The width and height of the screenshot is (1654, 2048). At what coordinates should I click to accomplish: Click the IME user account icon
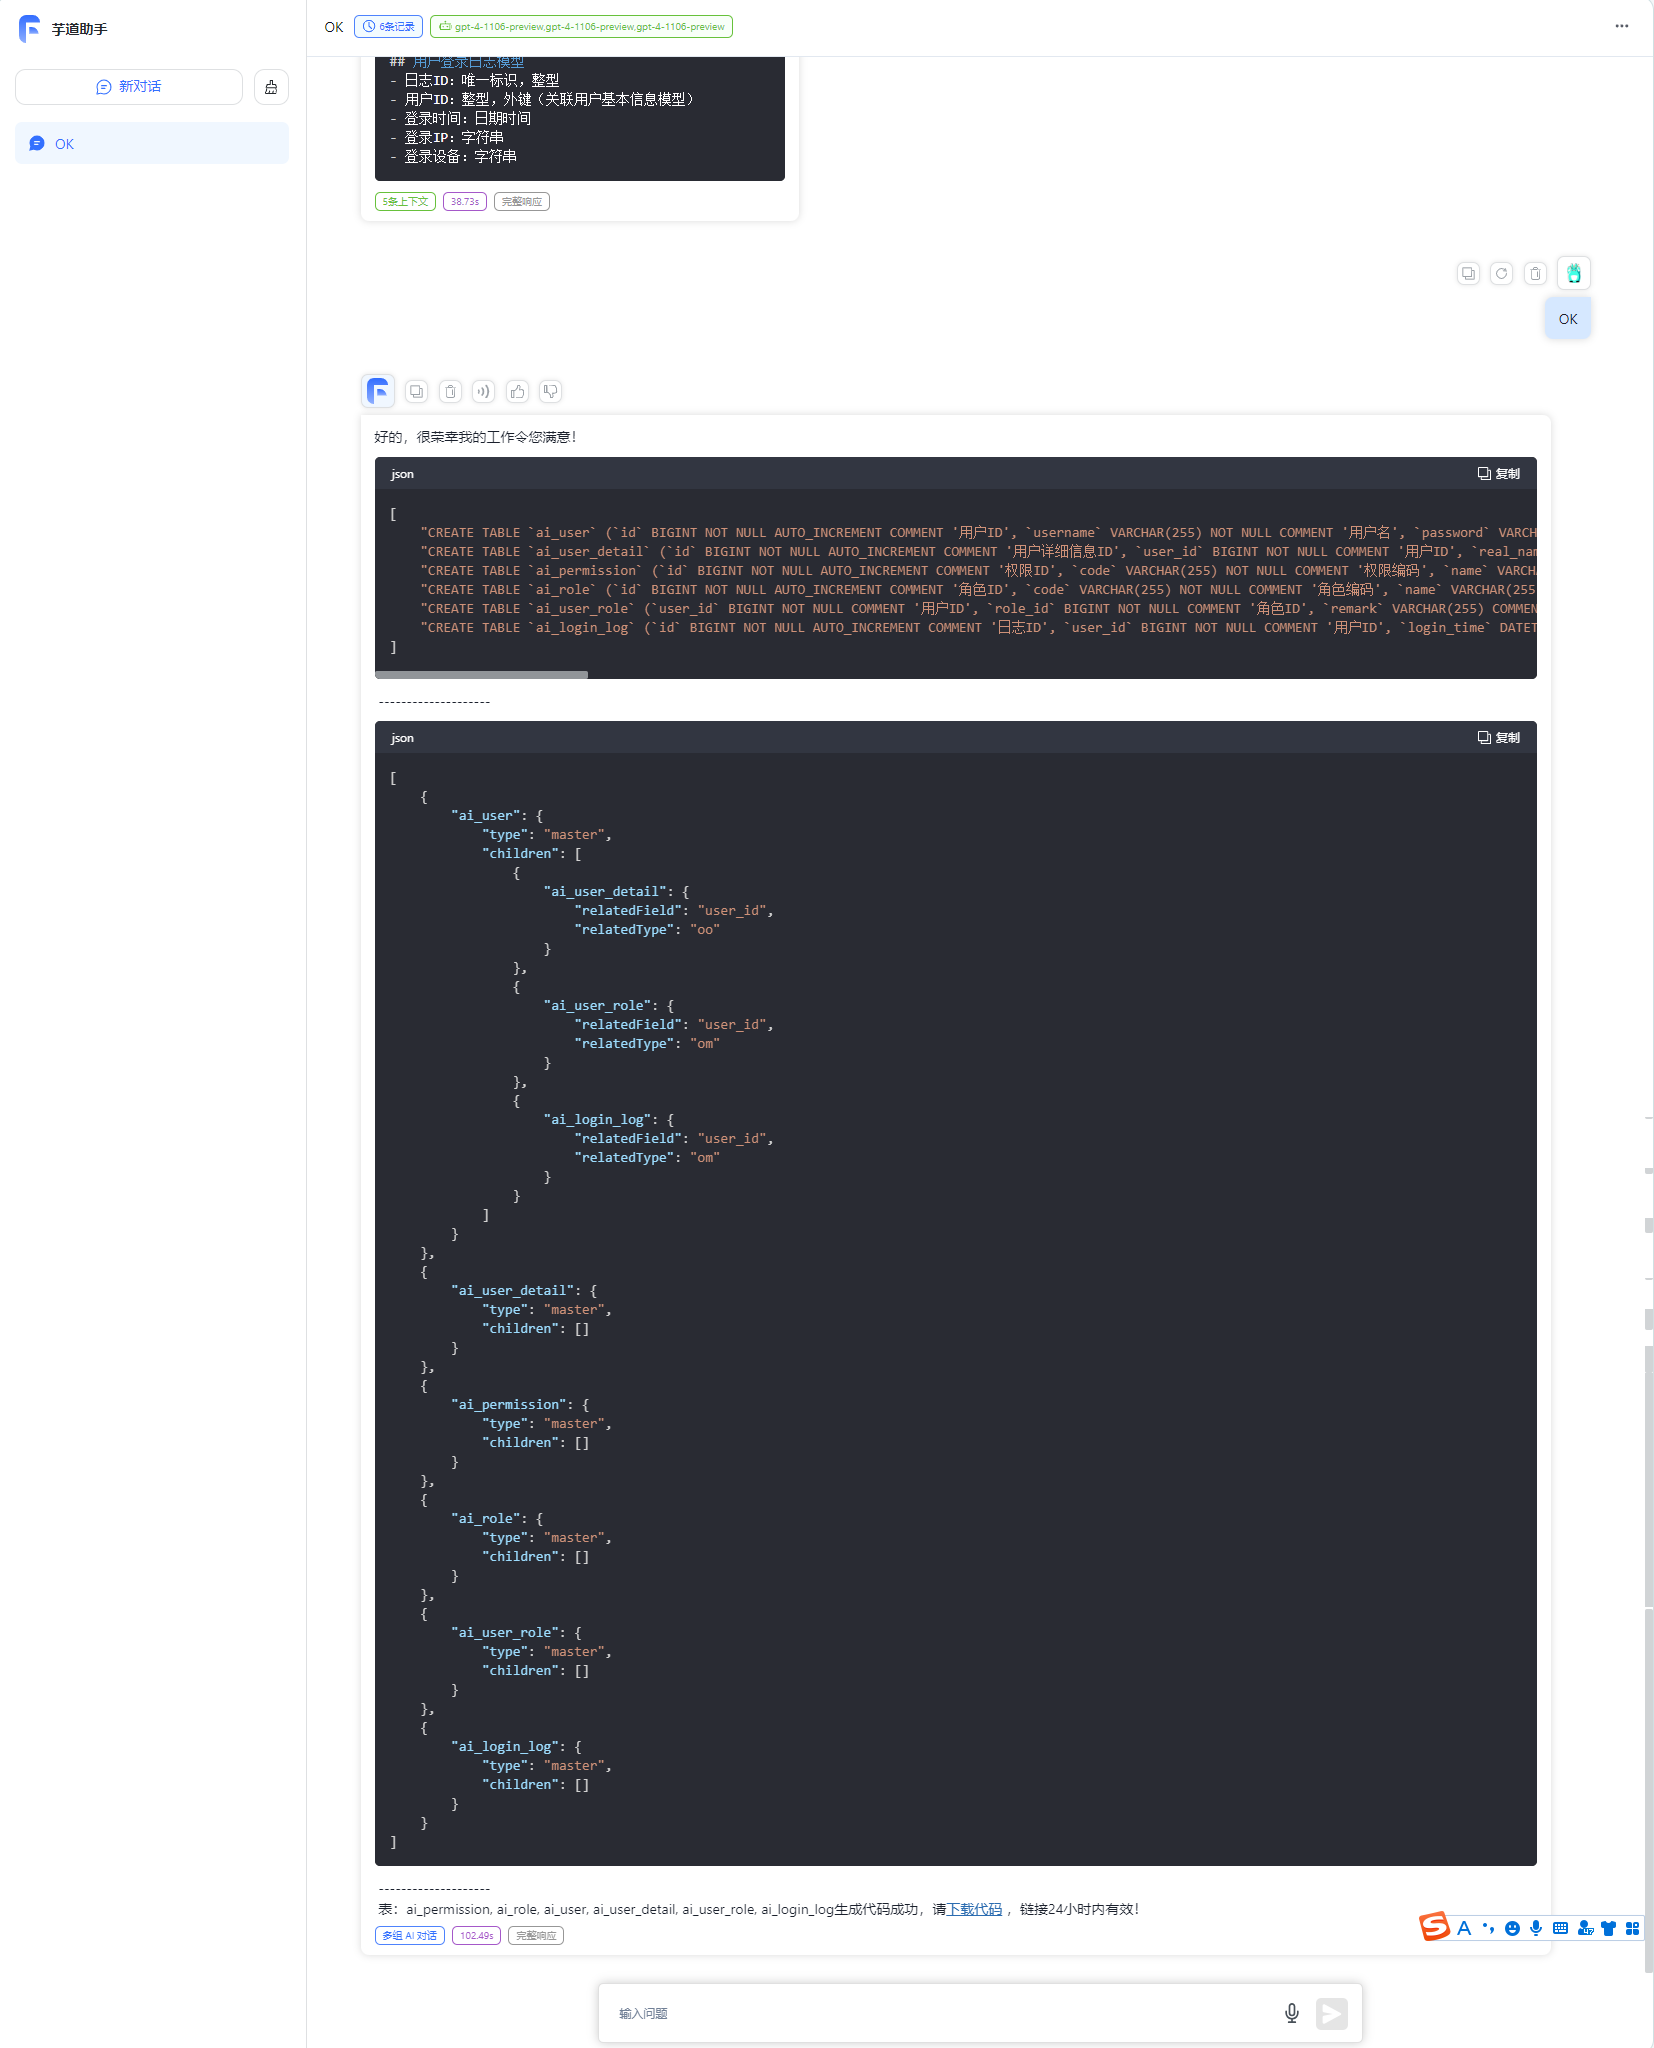tap(1585, 1928)
